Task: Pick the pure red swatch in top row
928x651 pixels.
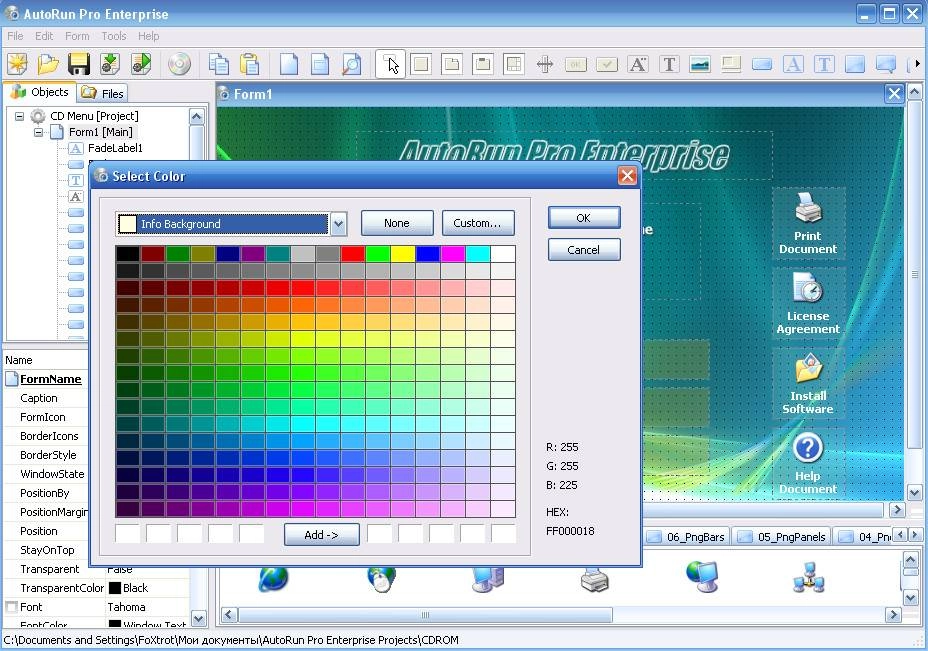Action: coord(353,254)
